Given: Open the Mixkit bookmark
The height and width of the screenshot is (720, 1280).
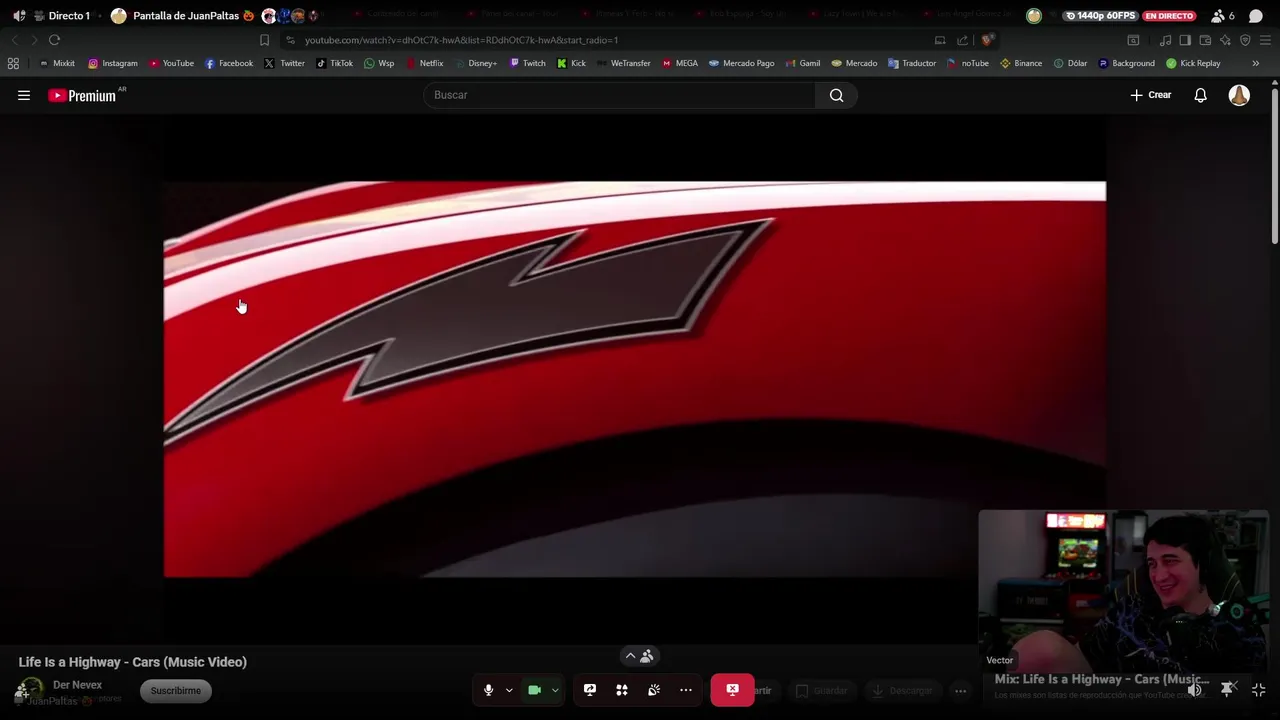Looking at the screenshot, I should click(x=57, y=63).
